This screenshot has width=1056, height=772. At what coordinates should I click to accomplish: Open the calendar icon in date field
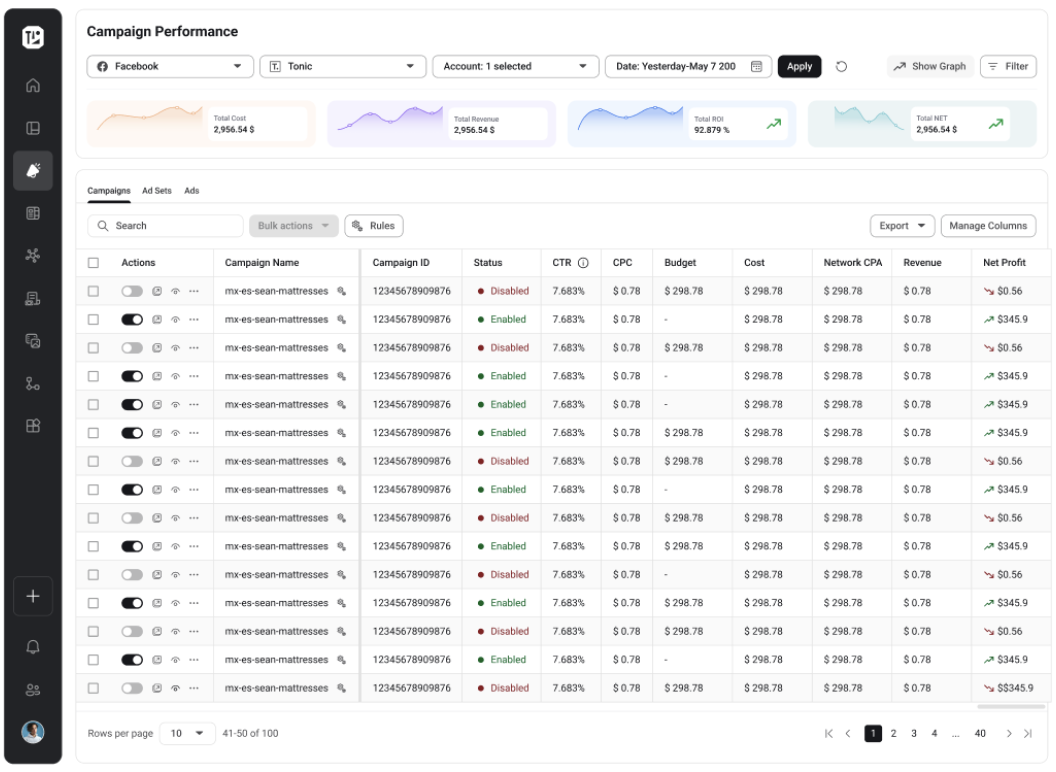click(756, 67)
